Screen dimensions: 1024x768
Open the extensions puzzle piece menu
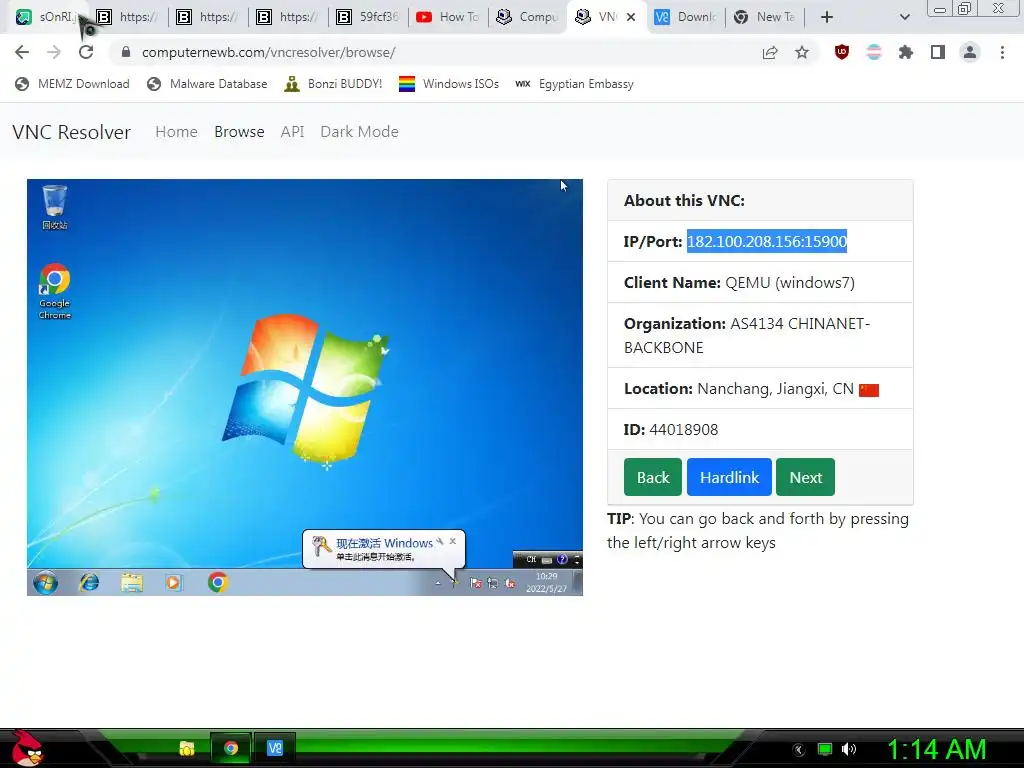tap(906, 52)
